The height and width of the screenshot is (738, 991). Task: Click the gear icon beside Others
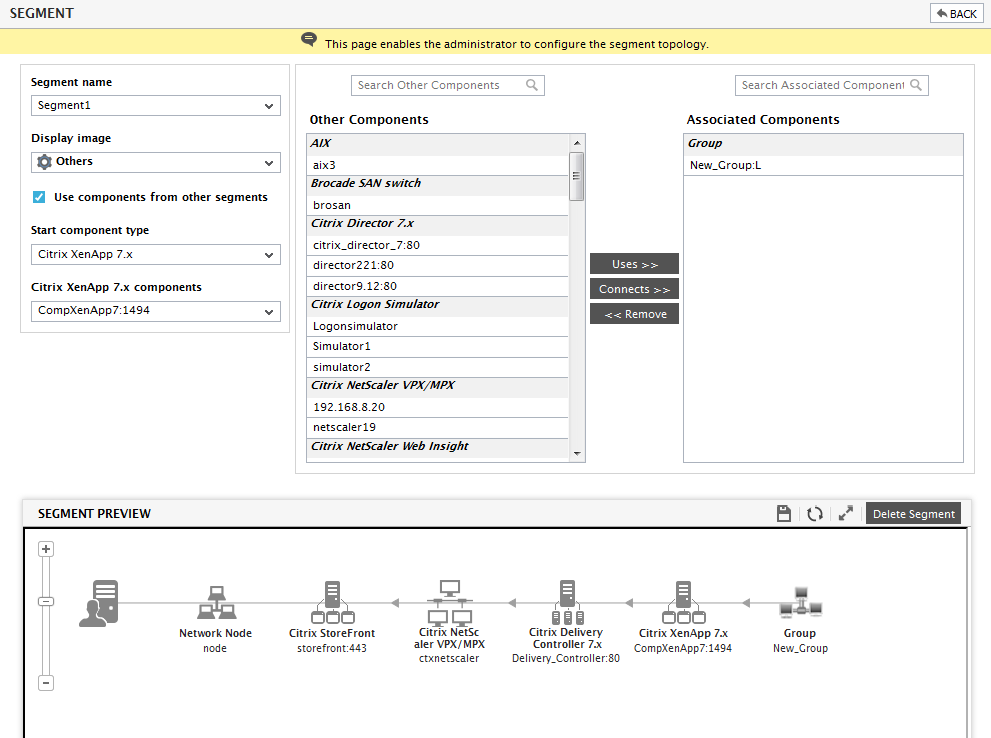tap(44, 162)
